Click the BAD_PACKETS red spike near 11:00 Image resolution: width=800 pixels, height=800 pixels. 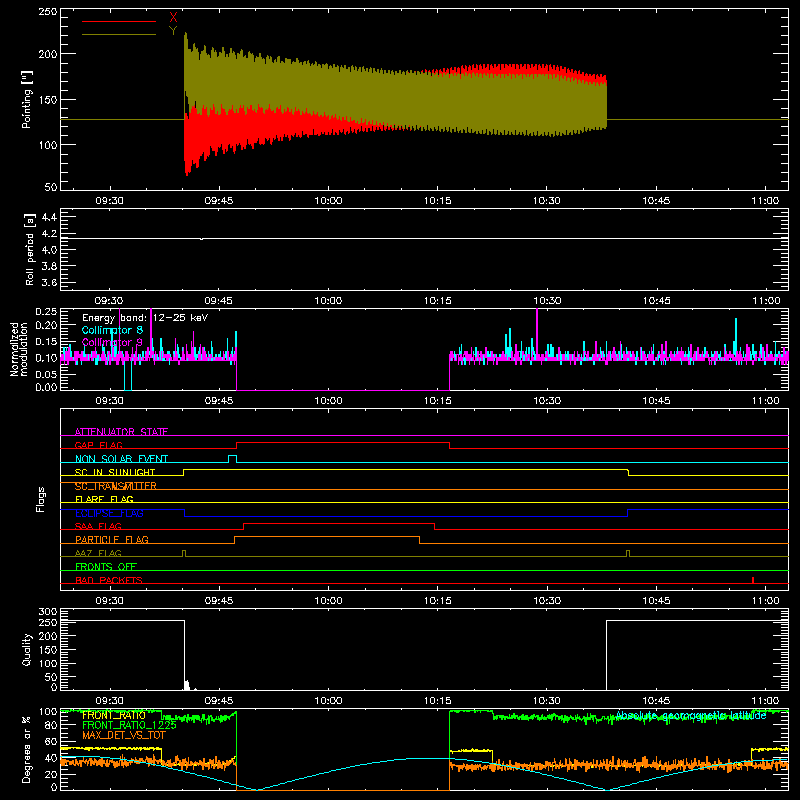[753, 580]
